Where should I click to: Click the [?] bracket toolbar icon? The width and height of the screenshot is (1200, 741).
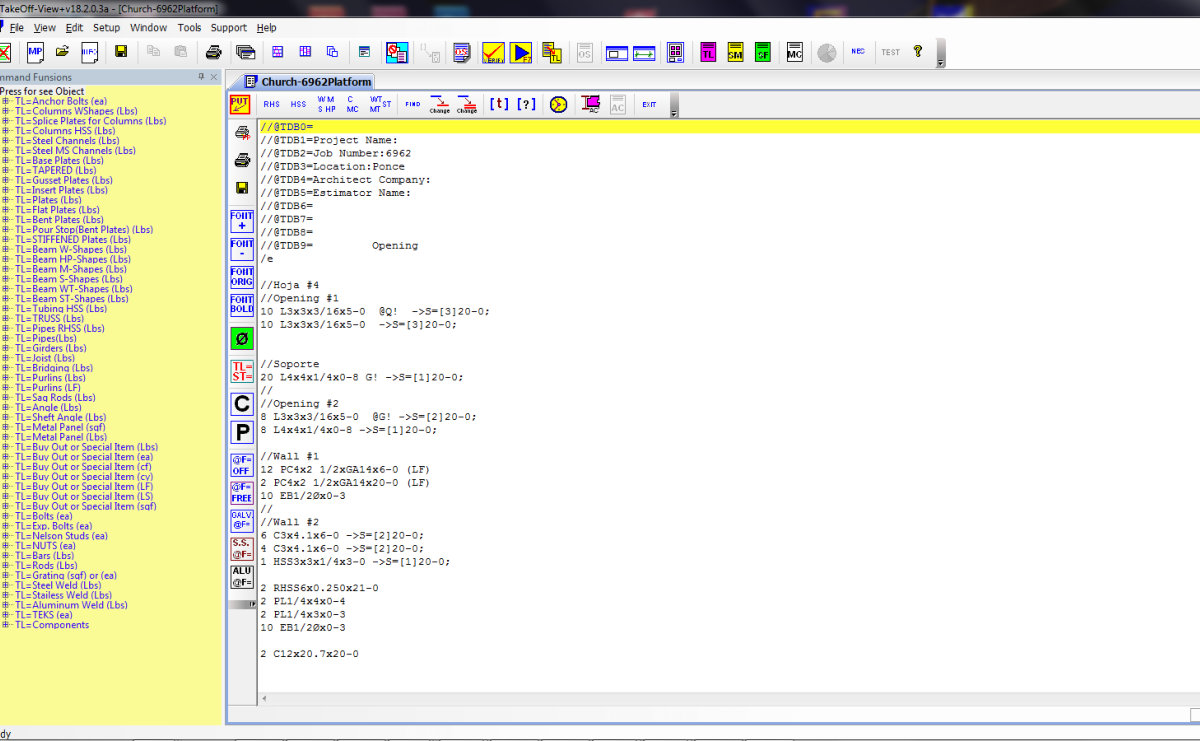click(527, 104)
